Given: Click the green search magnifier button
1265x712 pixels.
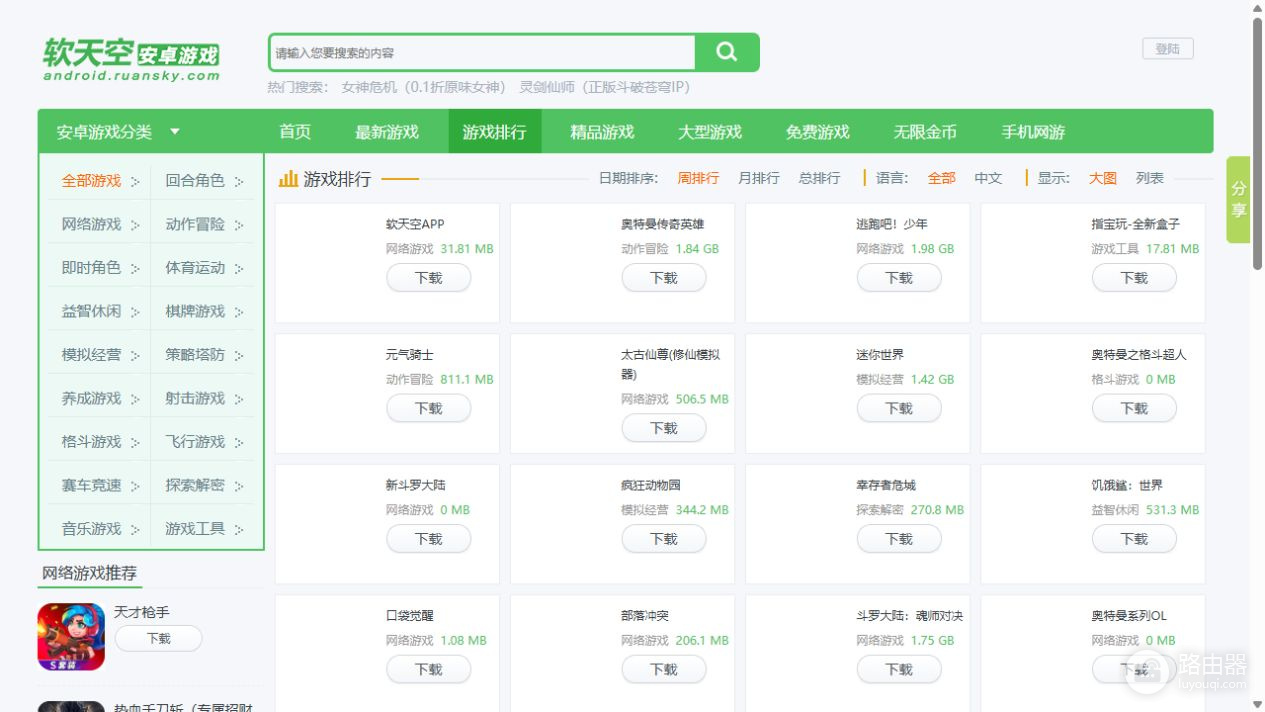Looking at the screenshot, I should click(727, 52).
